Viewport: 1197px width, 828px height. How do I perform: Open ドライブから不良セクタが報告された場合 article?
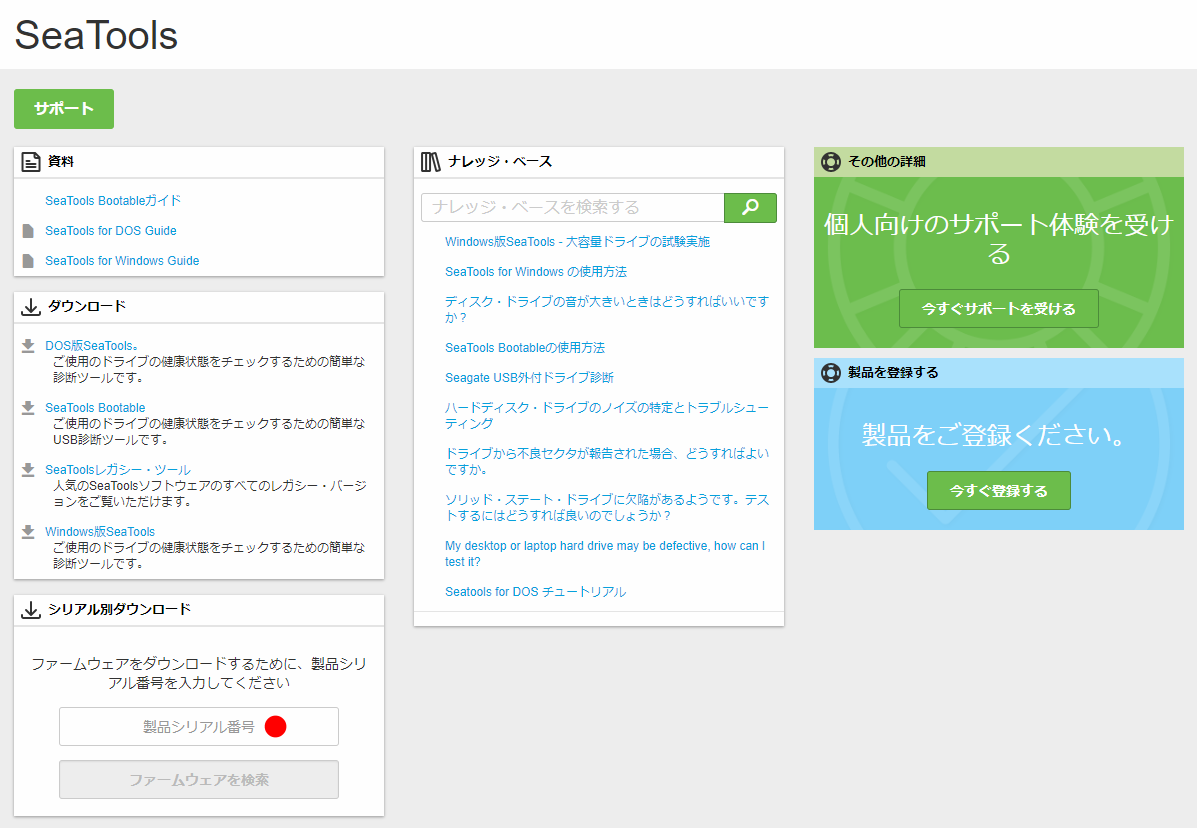pos(607,462)
